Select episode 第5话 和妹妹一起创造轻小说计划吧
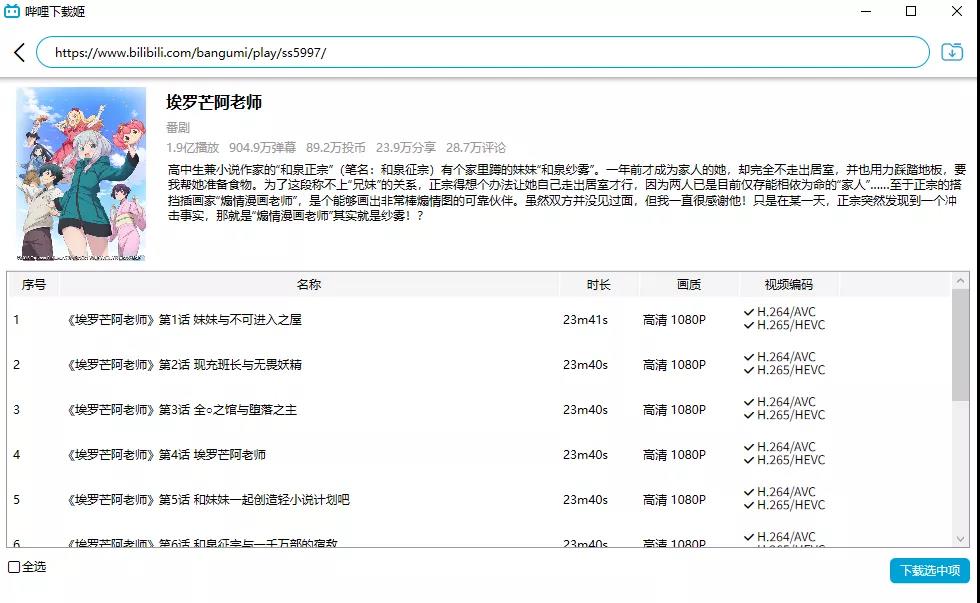Viewport: 980px width, 603px height. pyautogui.click(x=208, y=500)
